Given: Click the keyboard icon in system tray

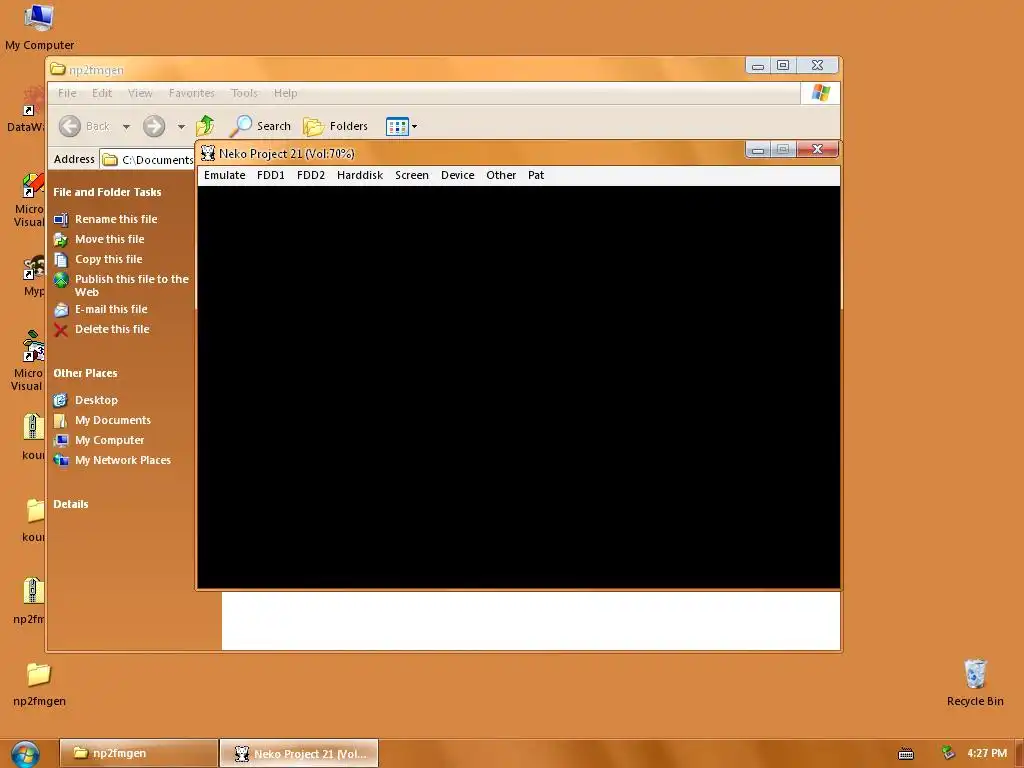Looking at the screenshot, I should coord(906,754).
